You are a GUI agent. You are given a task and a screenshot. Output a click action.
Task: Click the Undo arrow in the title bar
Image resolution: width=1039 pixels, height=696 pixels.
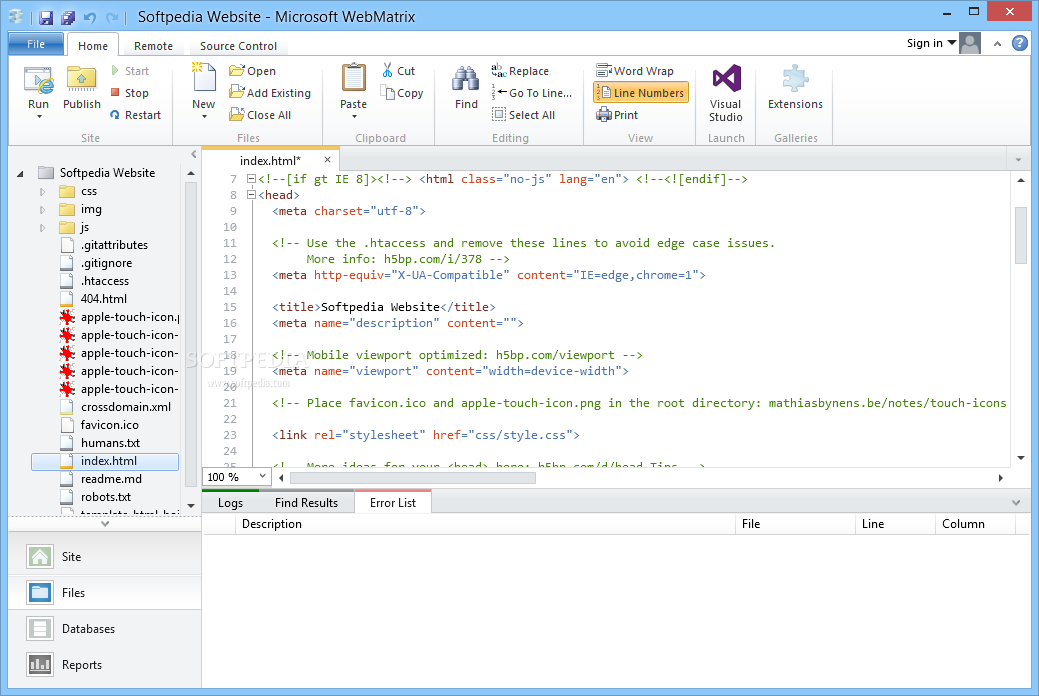click(90, 17)
